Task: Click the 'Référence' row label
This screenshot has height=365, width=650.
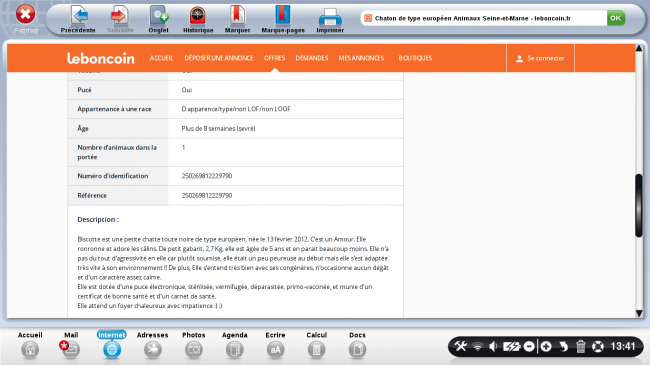Action: tap(92, 195)
